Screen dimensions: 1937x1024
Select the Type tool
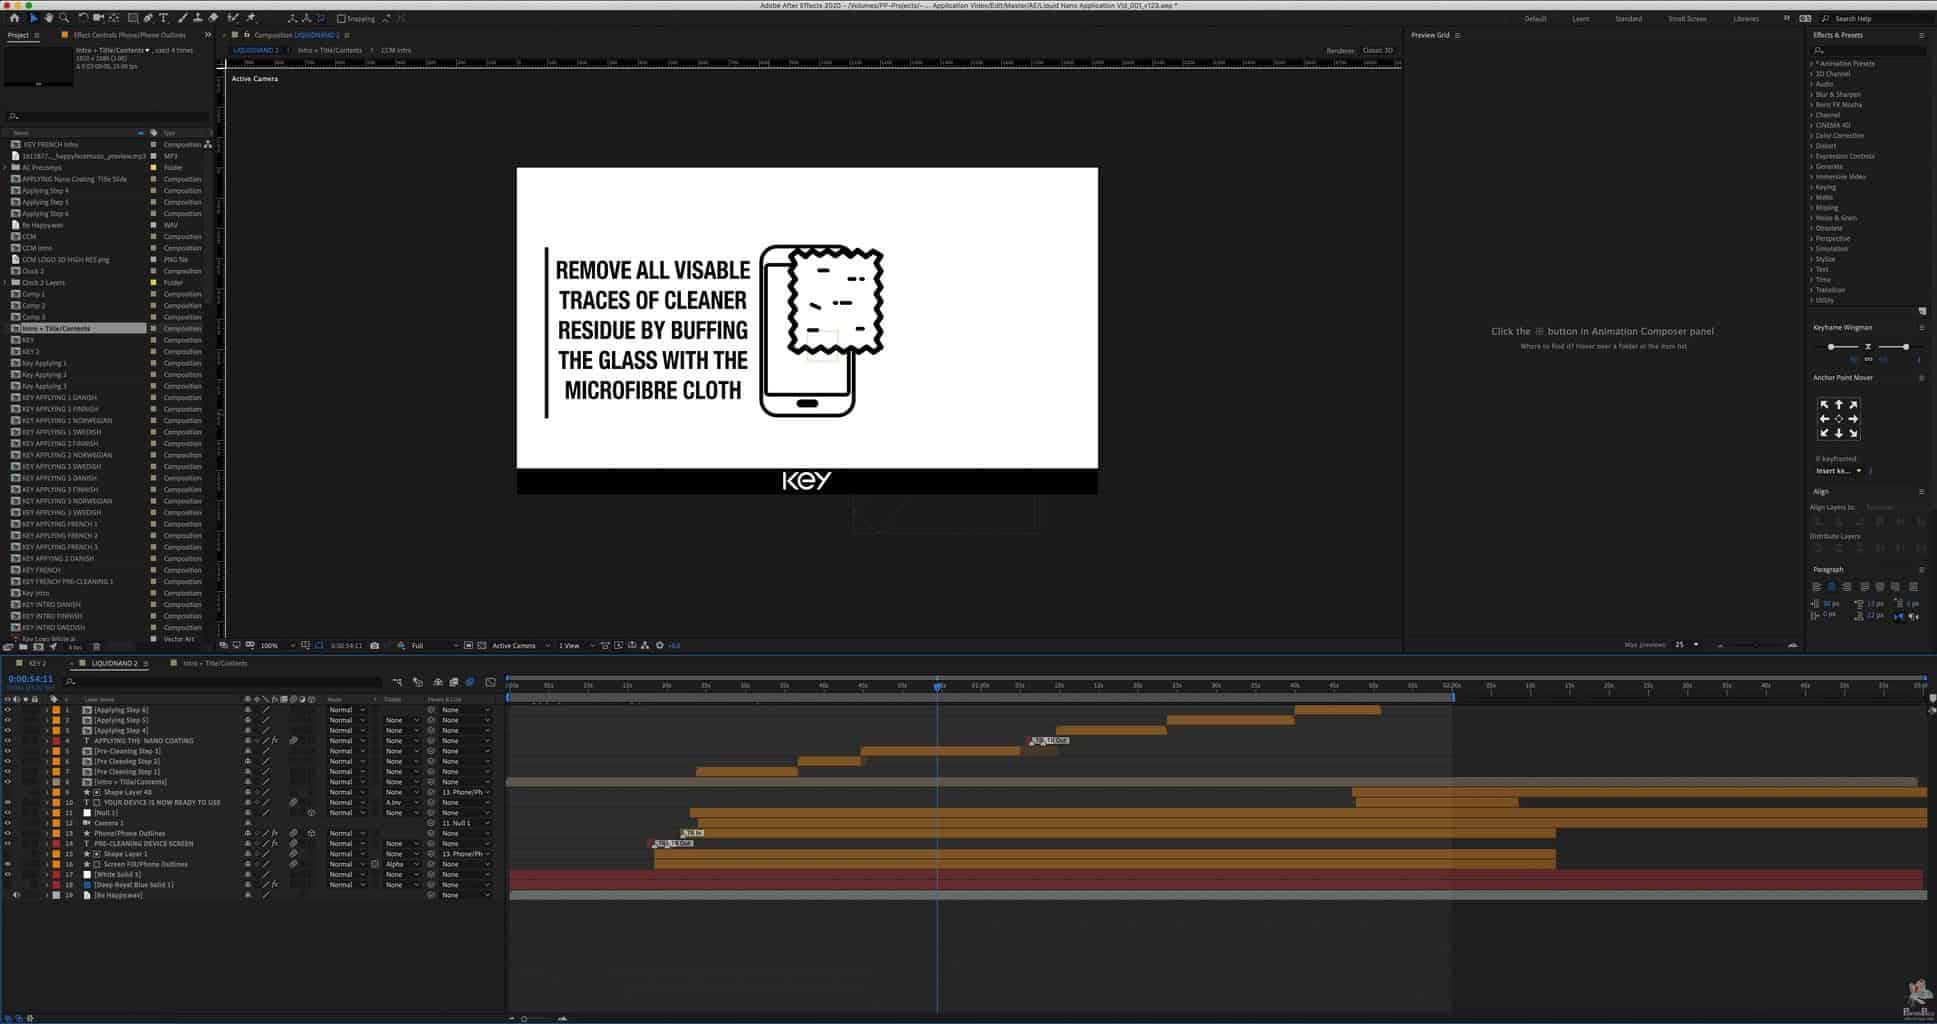[x=164, y=18]
